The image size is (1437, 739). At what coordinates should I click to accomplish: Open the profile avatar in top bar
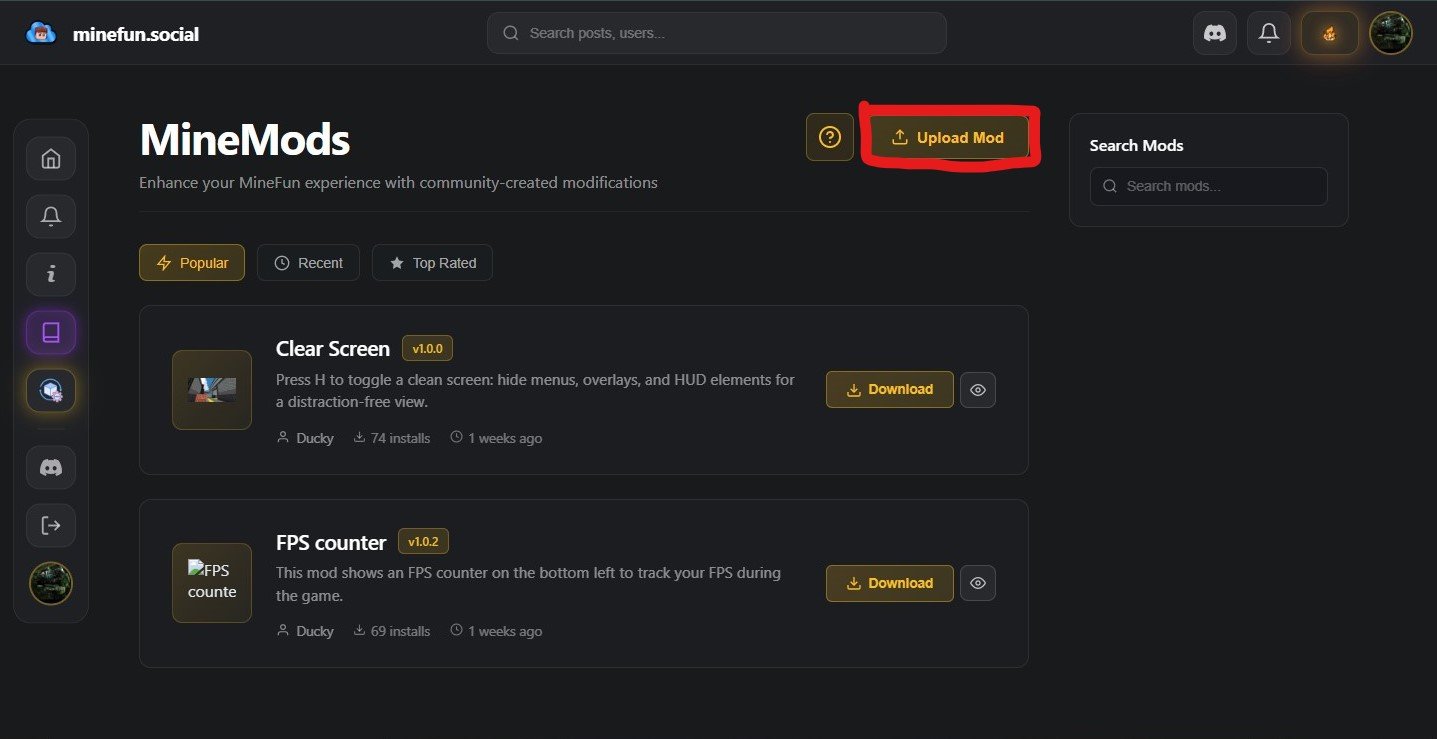tap(1390, 33)
